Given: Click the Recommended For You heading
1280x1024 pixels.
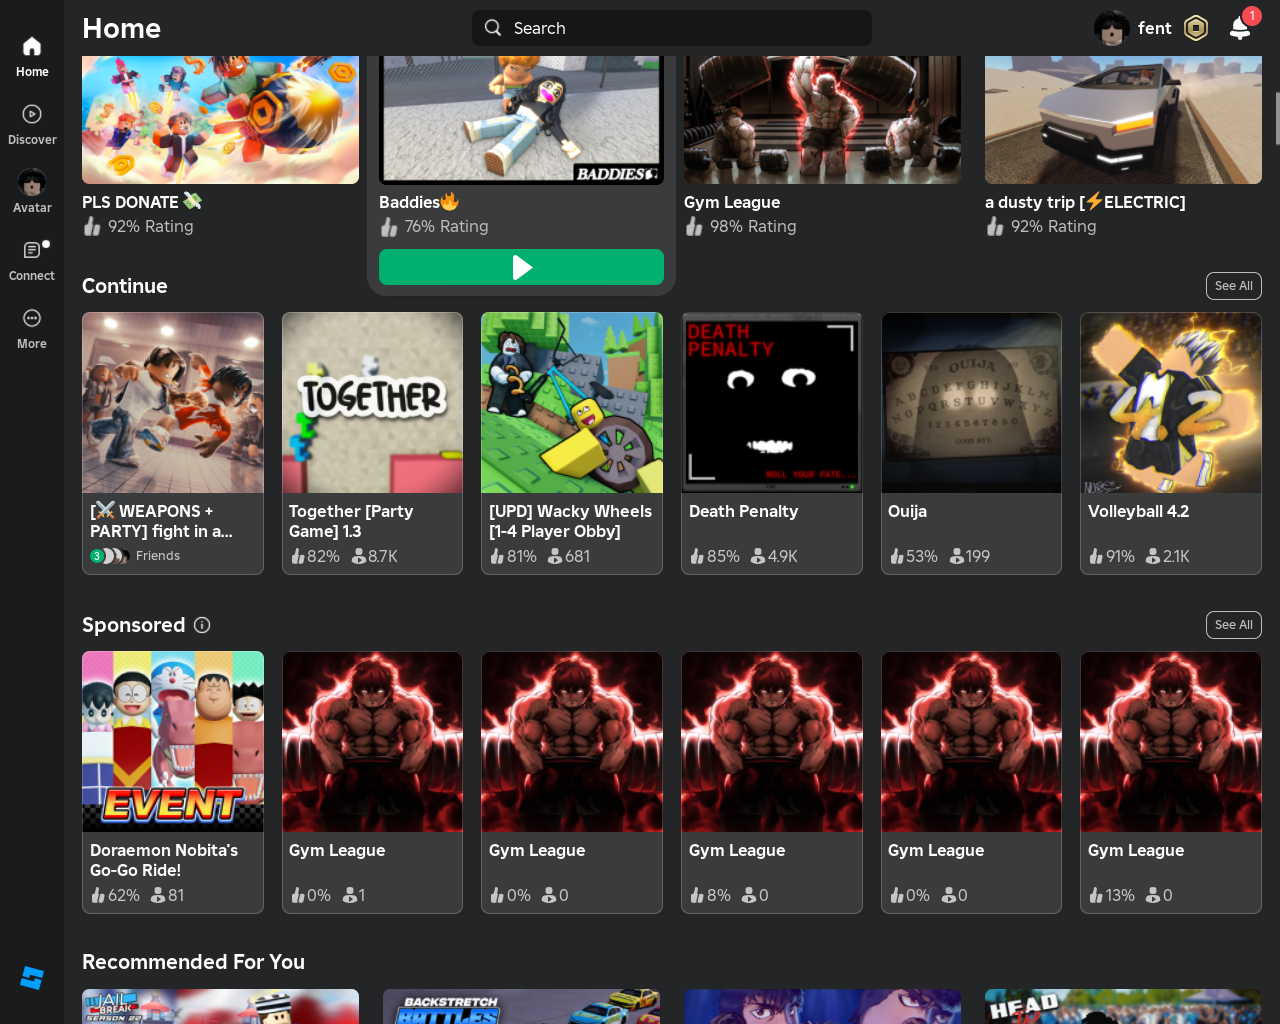Looking at the screenshot, I should [x=193, y=962].
